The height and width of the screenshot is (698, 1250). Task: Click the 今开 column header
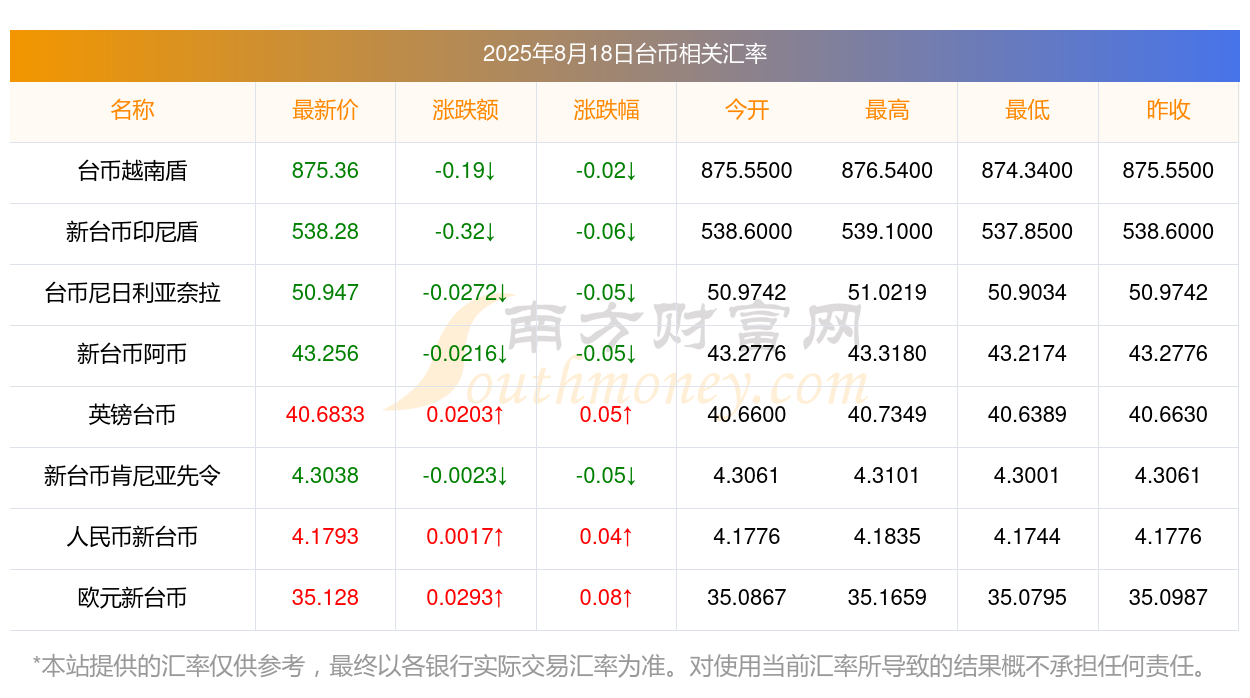tap(746, 110)
